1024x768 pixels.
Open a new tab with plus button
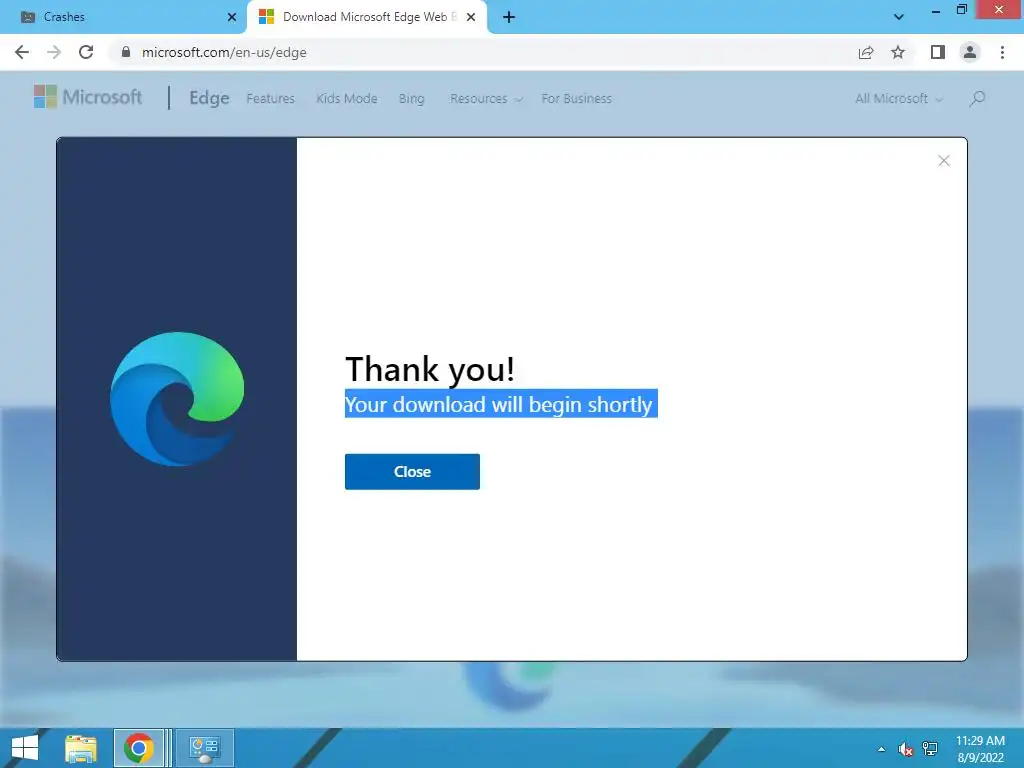tap(509, 17)
